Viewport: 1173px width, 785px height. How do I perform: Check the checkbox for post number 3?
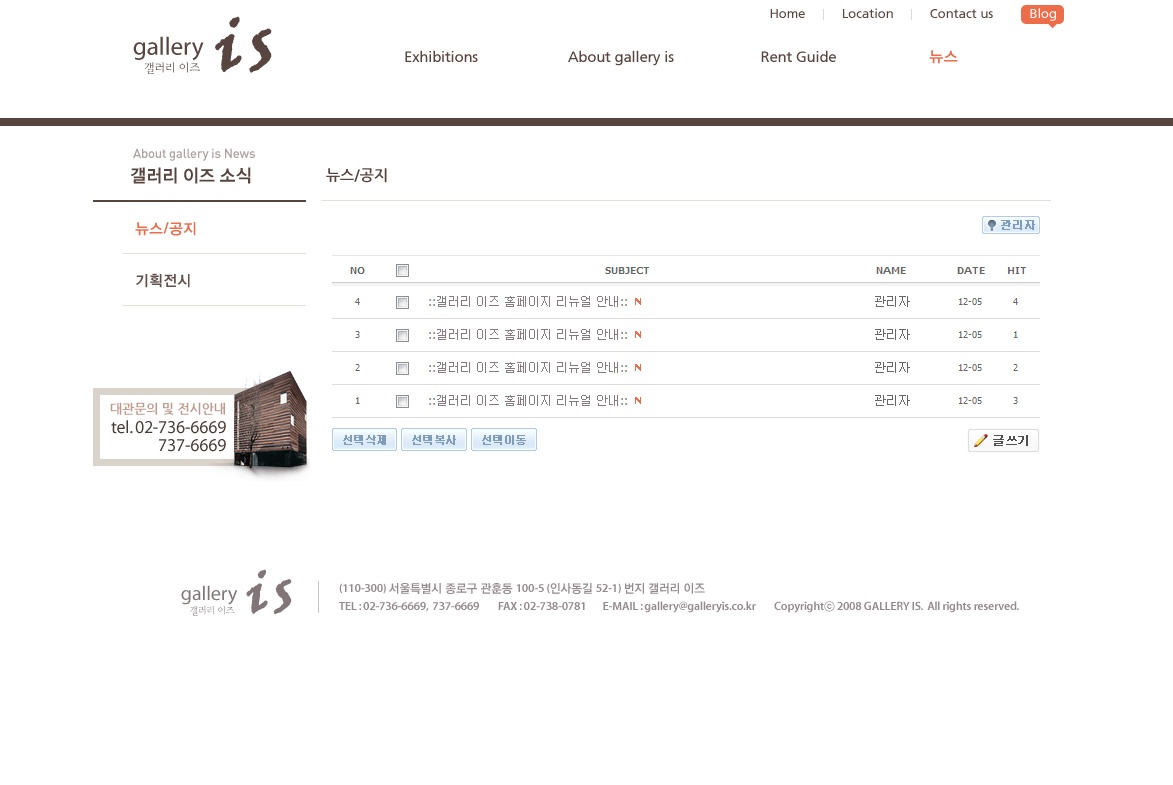(402, 335)
